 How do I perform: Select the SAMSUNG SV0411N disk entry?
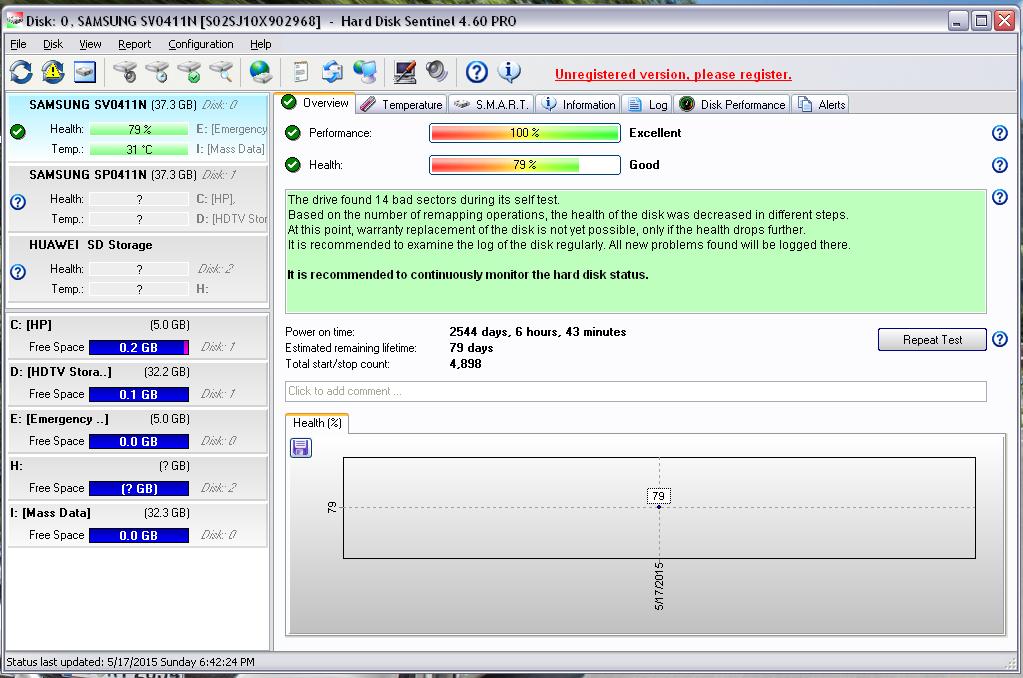138,128
